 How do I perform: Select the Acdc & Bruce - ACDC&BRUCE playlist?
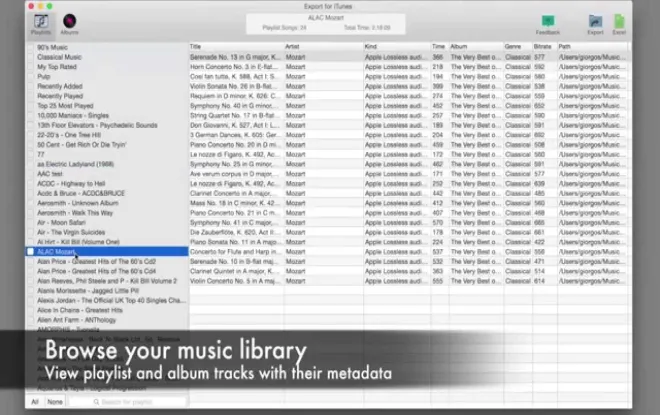pos(81,193)
